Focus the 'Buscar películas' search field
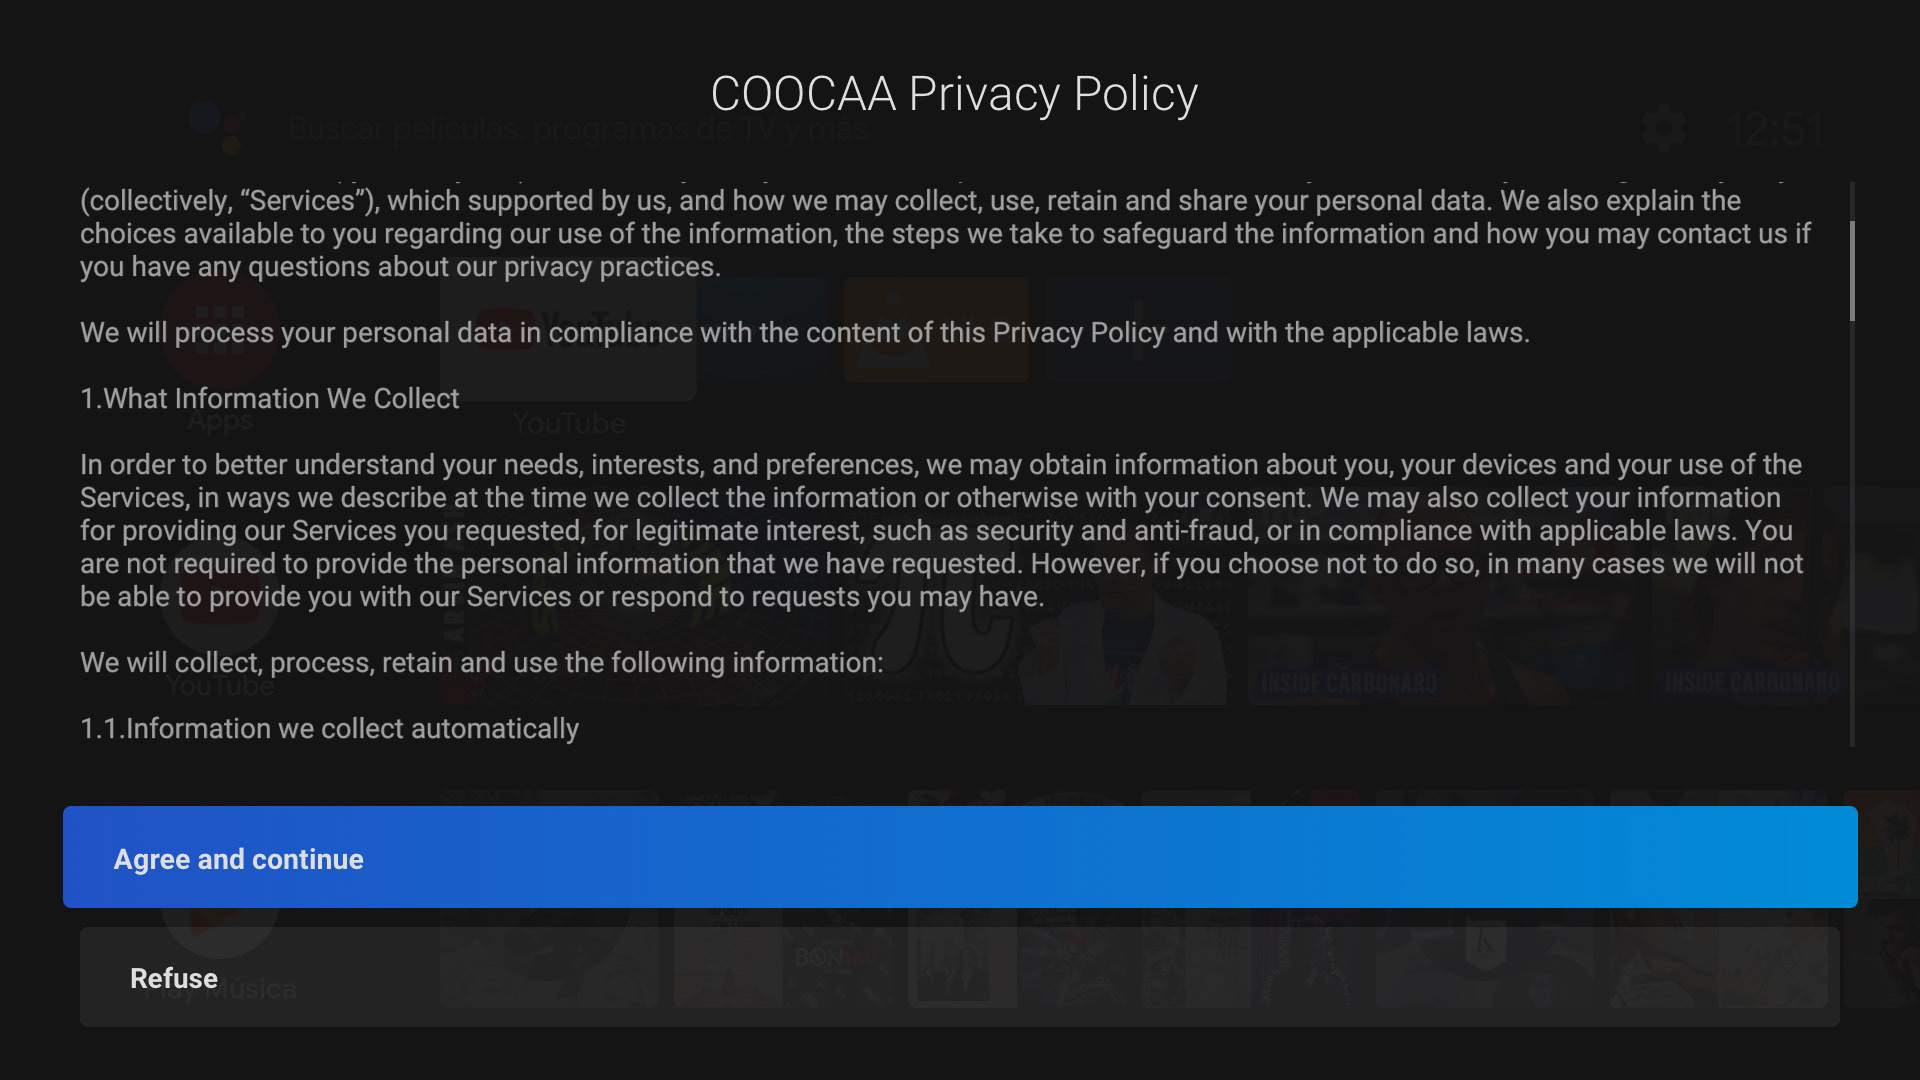The height and width of the screenshot is (1080, 1920). click(x=578, y=129)
